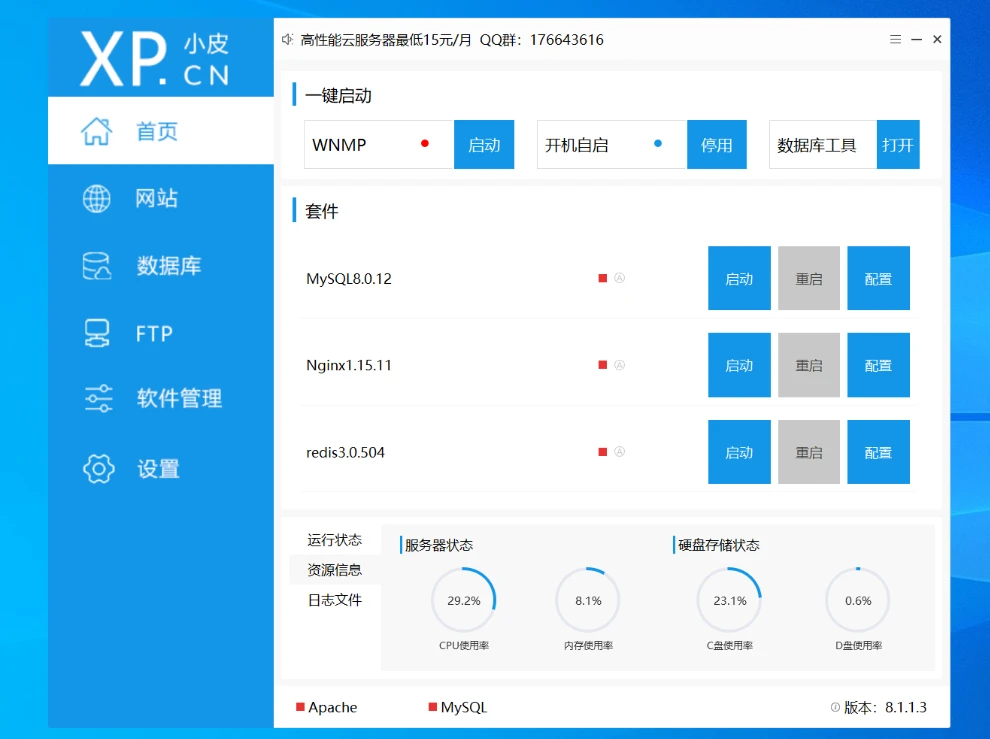
Task: Go to 网站 section
Action: pos(161,198)
